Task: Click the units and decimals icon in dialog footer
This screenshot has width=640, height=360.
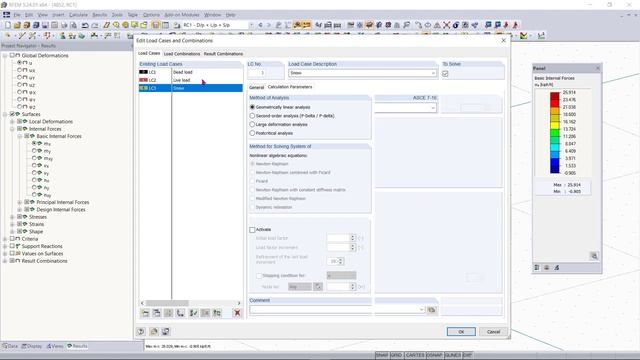Action: [x=154, y=331]
